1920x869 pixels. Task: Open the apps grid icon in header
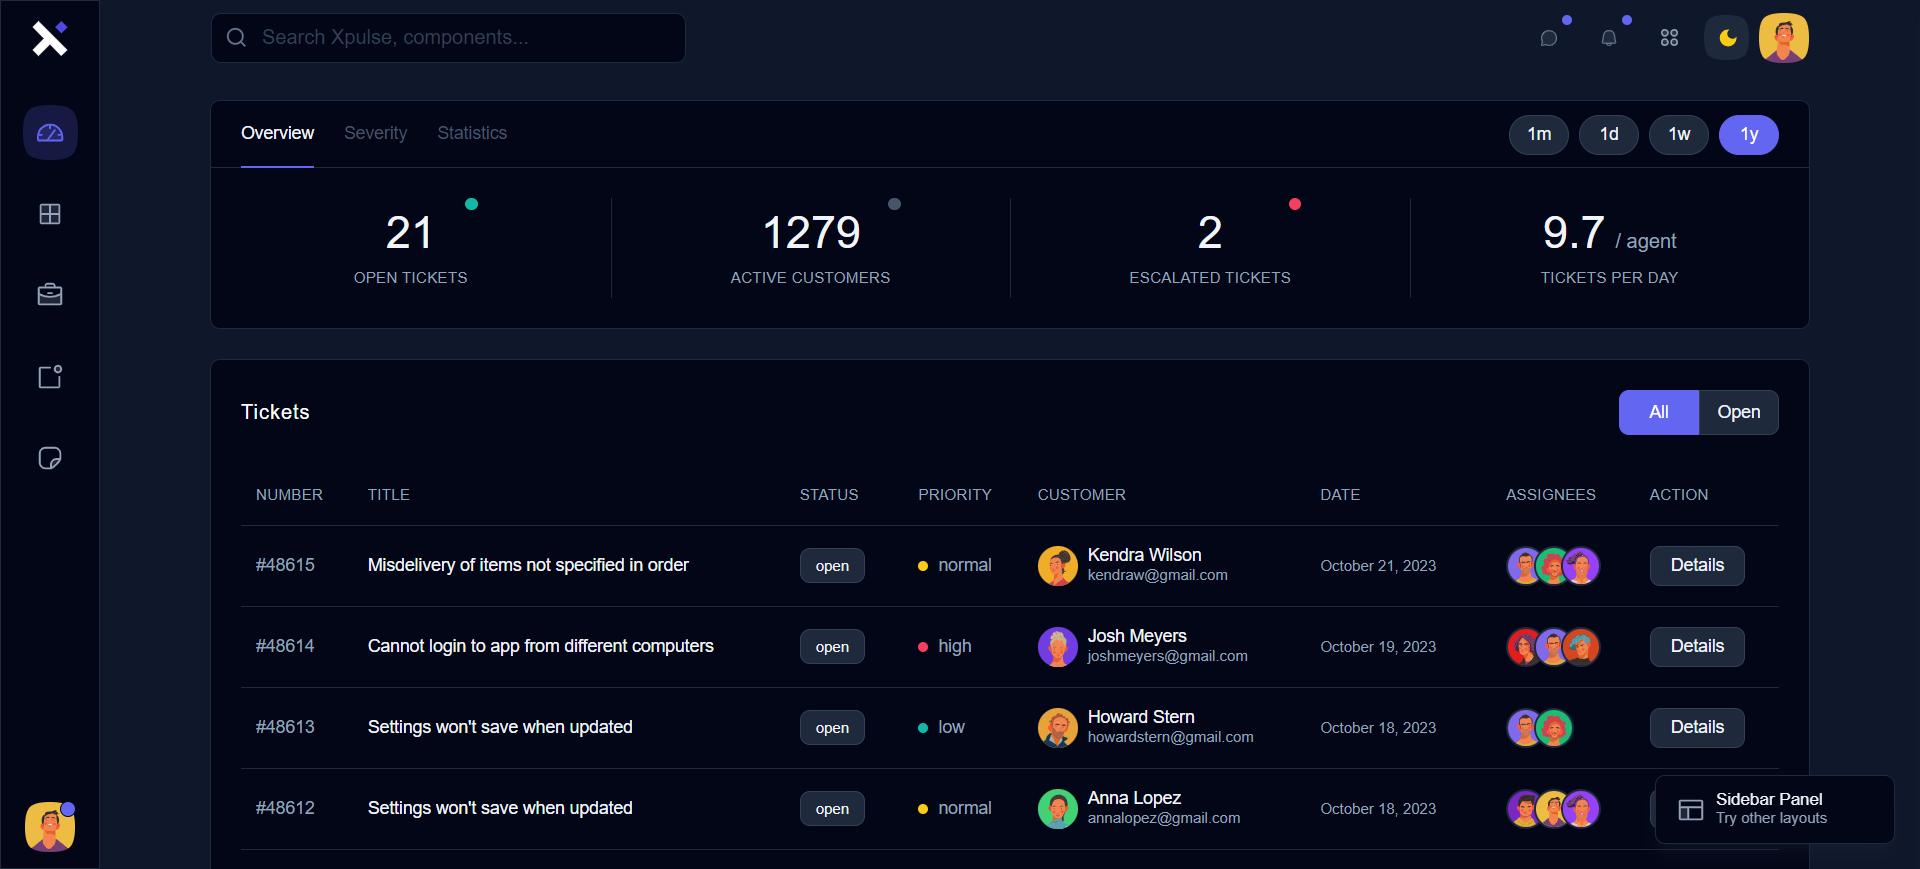point(1669,38)
